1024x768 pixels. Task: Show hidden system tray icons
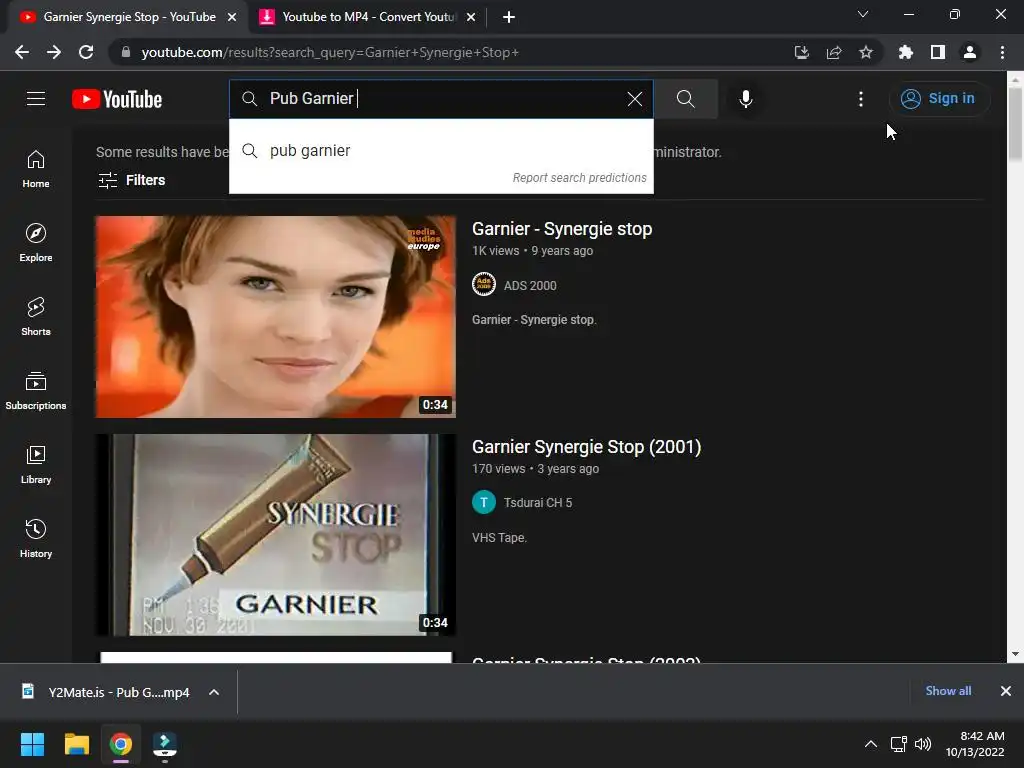(x=871, y=744)
